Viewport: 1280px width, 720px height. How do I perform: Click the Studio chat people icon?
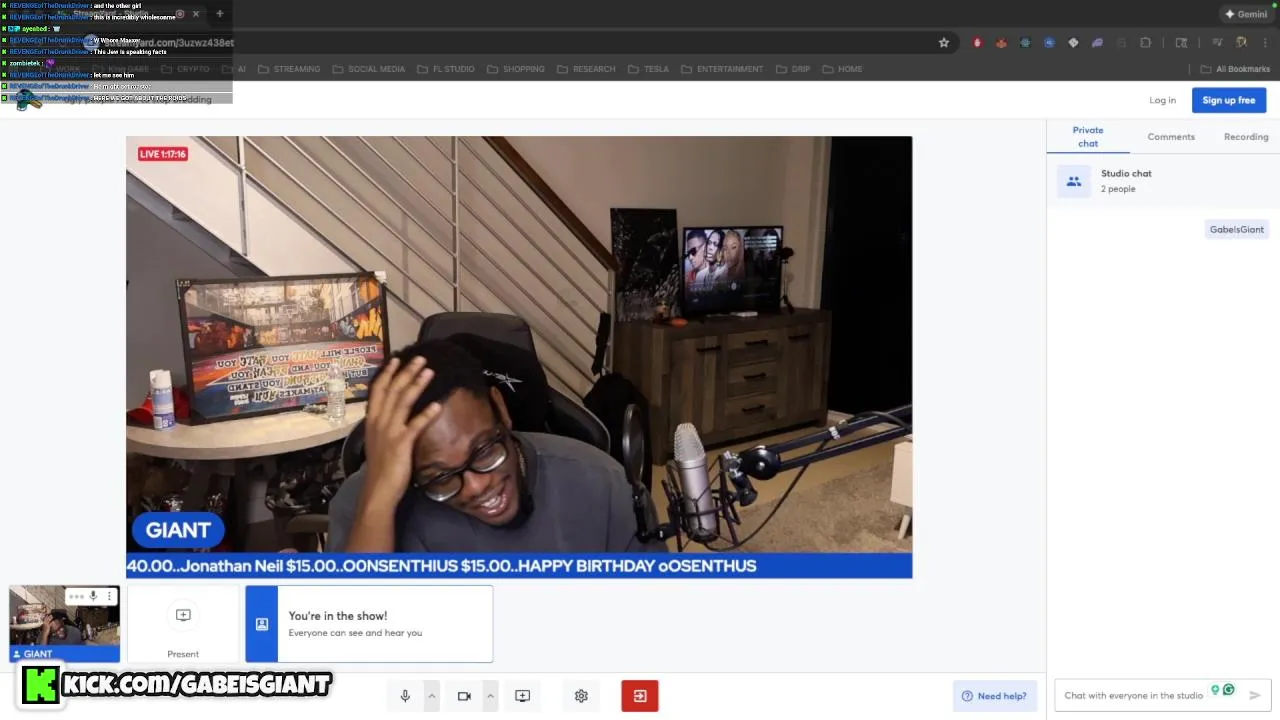[x=1074, y=181]
